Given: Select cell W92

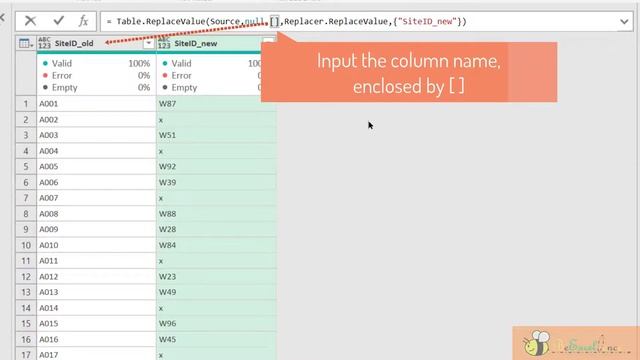Looking at the screenshot, I should coord(216,167).
